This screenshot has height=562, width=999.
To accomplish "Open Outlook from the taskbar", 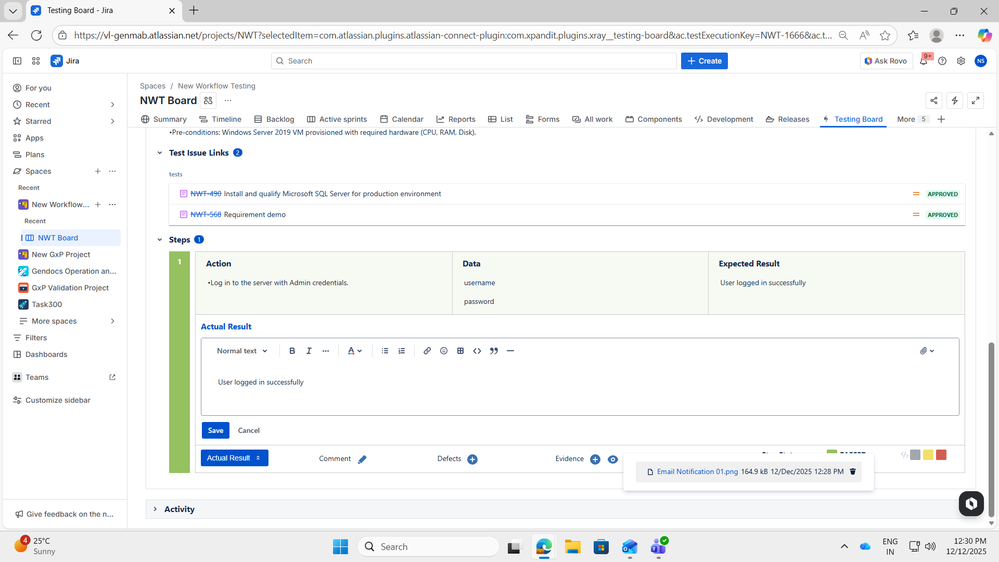I will click(629, 547).
